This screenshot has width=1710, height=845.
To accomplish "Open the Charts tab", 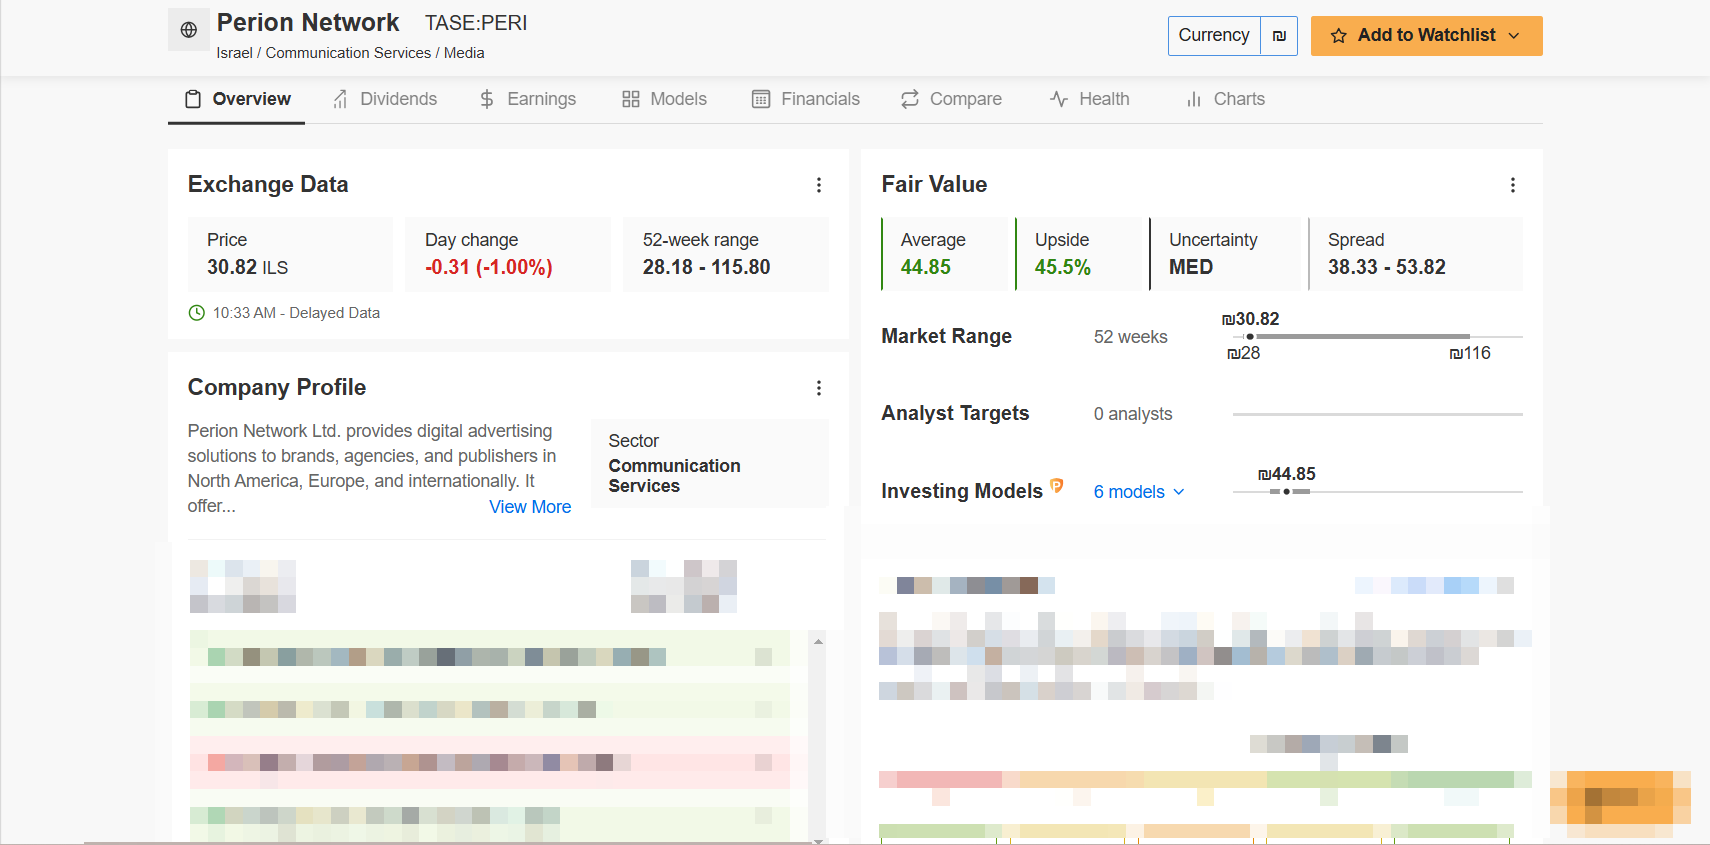I will click(1225, 99).
